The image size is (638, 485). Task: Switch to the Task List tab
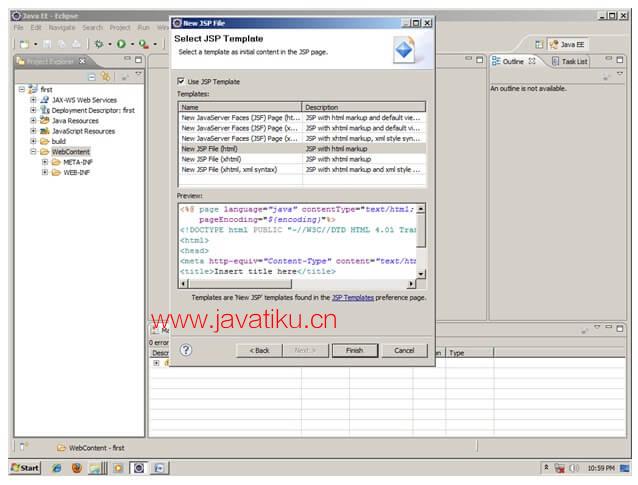(570, 61)
